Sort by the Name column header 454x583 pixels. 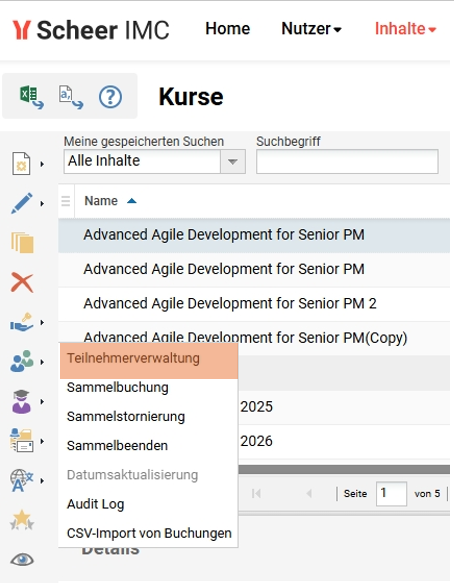(x=101, y=201)
